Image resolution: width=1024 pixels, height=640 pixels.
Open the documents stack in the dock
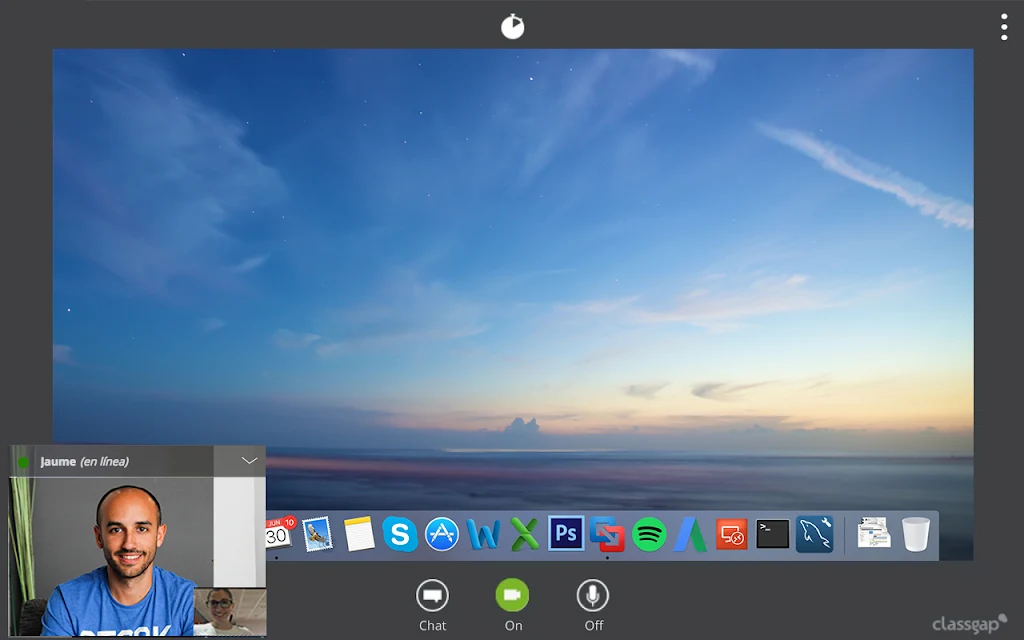(874, 533)
